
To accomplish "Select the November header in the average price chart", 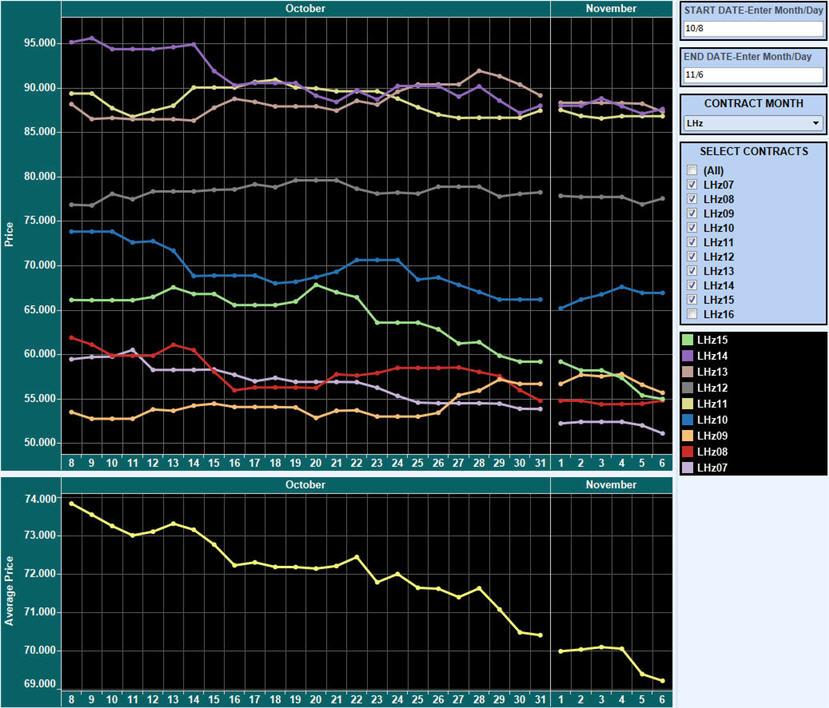I will pos(611,484).
